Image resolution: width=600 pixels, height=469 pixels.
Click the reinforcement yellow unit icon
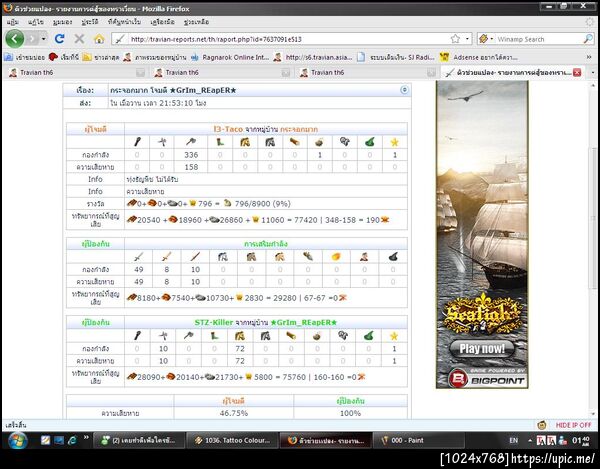tap(336, 257)
